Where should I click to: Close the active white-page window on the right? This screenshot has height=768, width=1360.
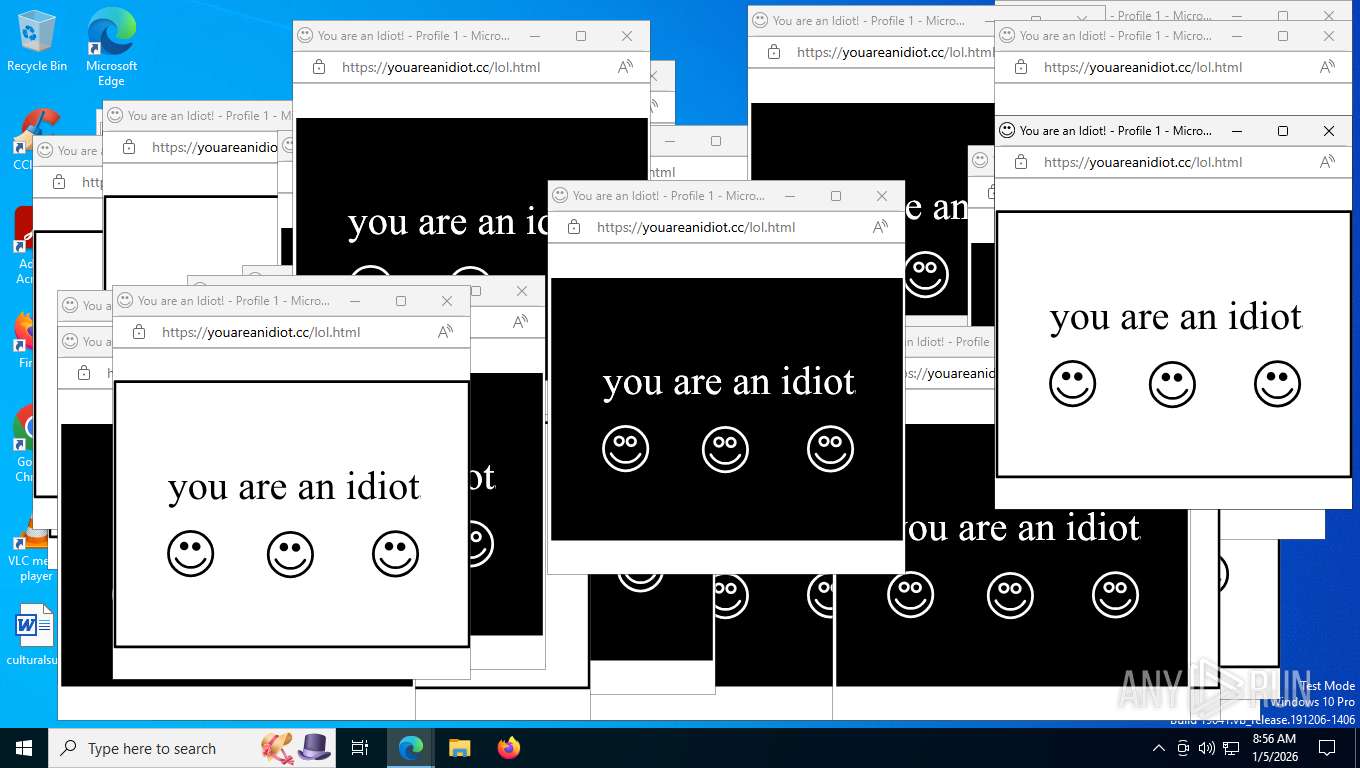[1328, 131]
